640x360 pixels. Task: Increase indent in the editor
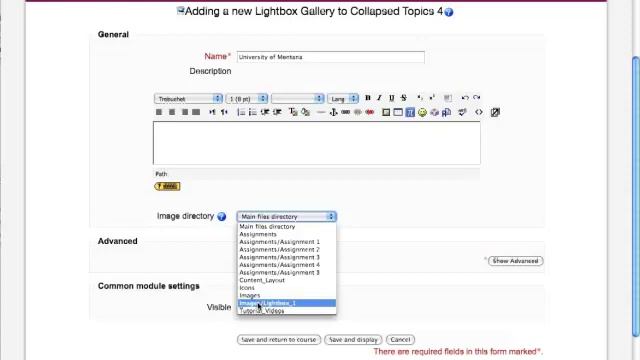click(x=277, y=112)
